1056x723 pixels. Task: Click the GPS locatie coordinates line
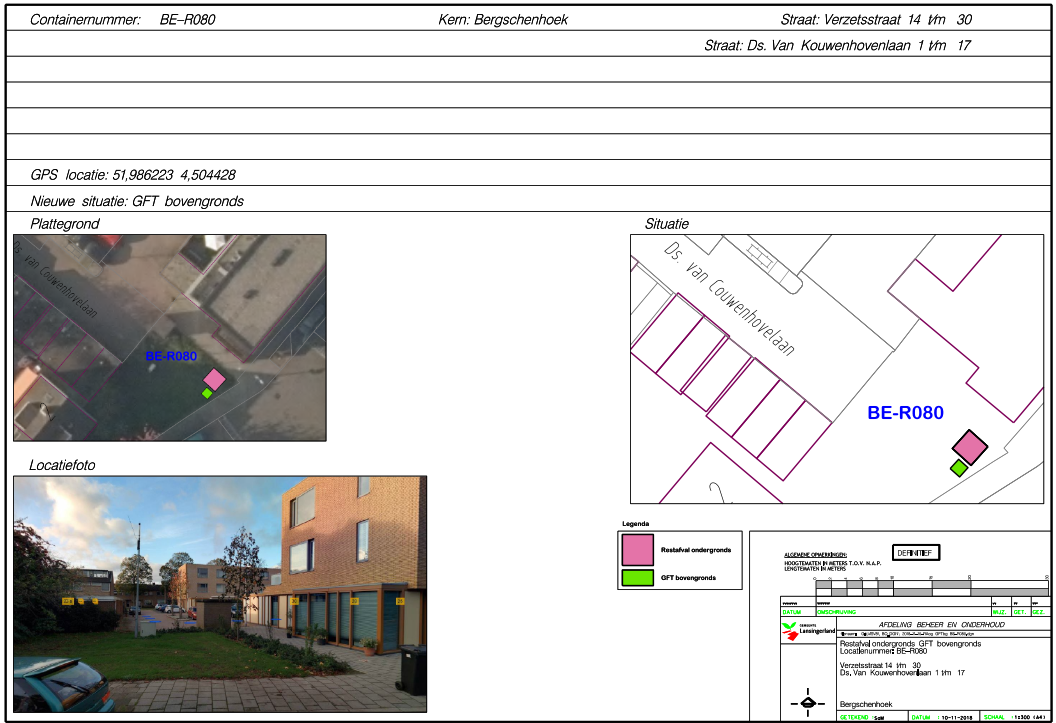point(133,175)
